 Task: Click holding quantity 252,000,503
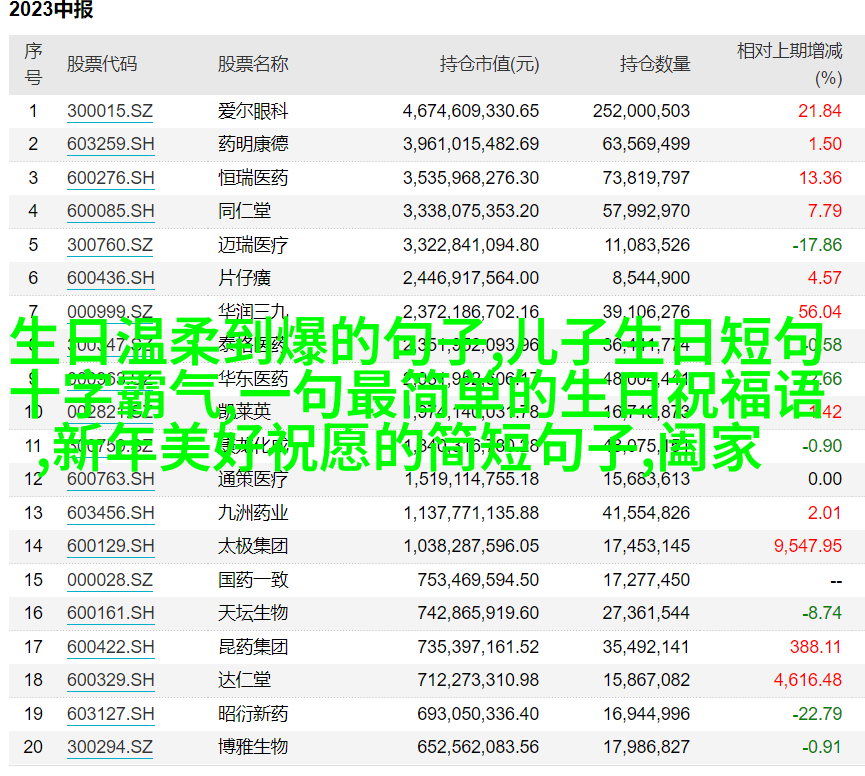coord(641,111)
